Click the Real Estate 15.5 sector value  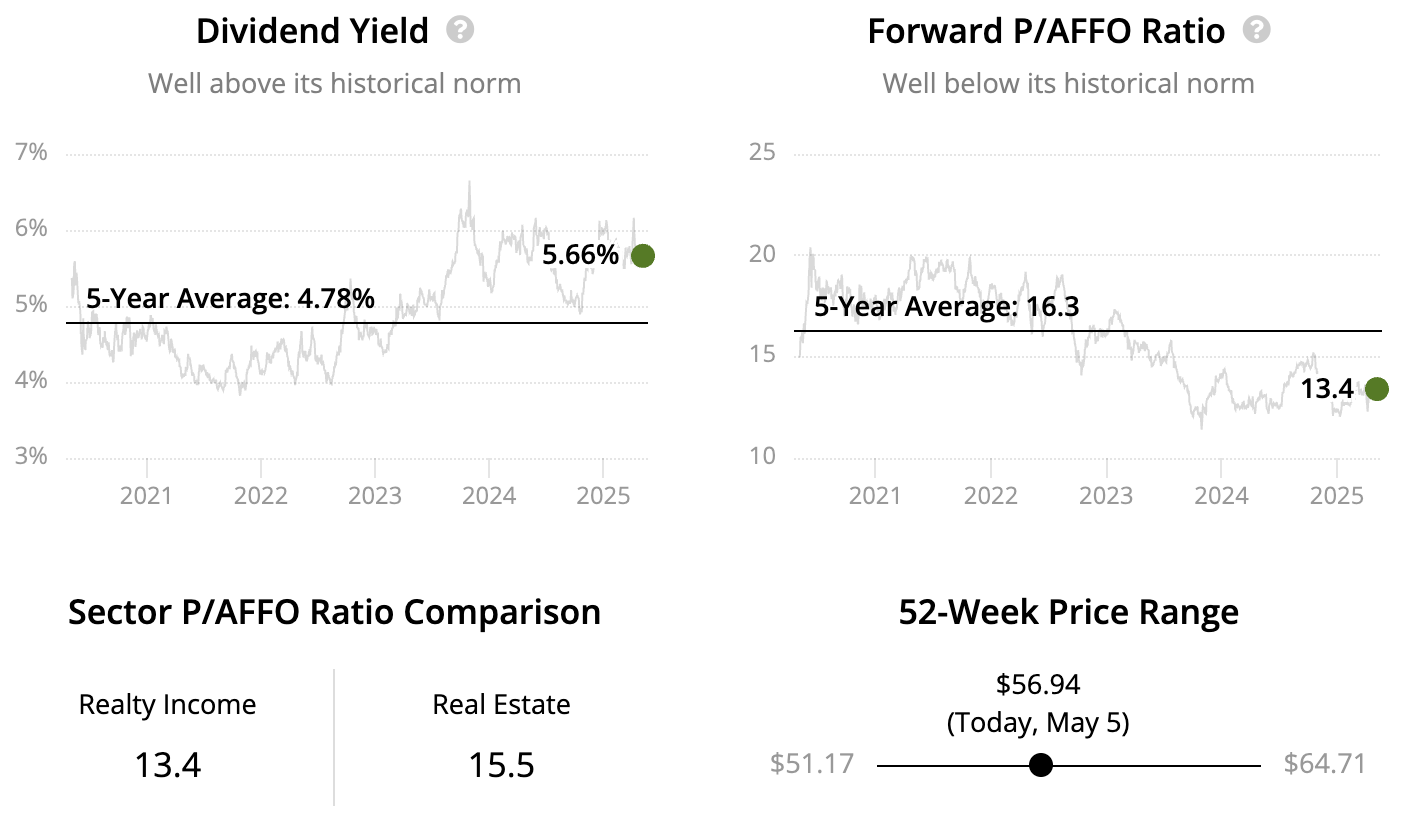coord(501,766)
